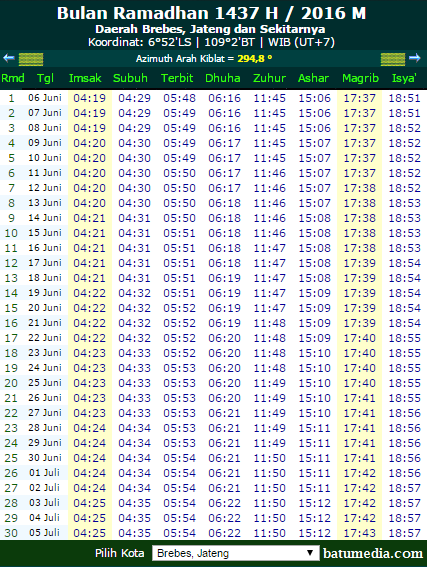428x567 pixels.
Task: Click the date 03 Juli
Action: click(x=45, y=503)
